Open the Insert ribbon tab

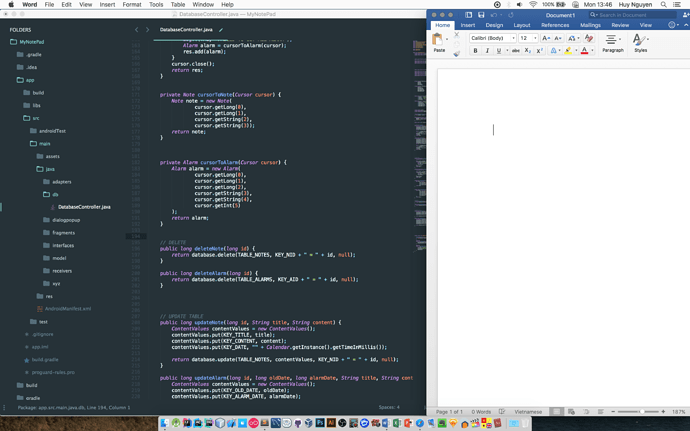(467, 25)
